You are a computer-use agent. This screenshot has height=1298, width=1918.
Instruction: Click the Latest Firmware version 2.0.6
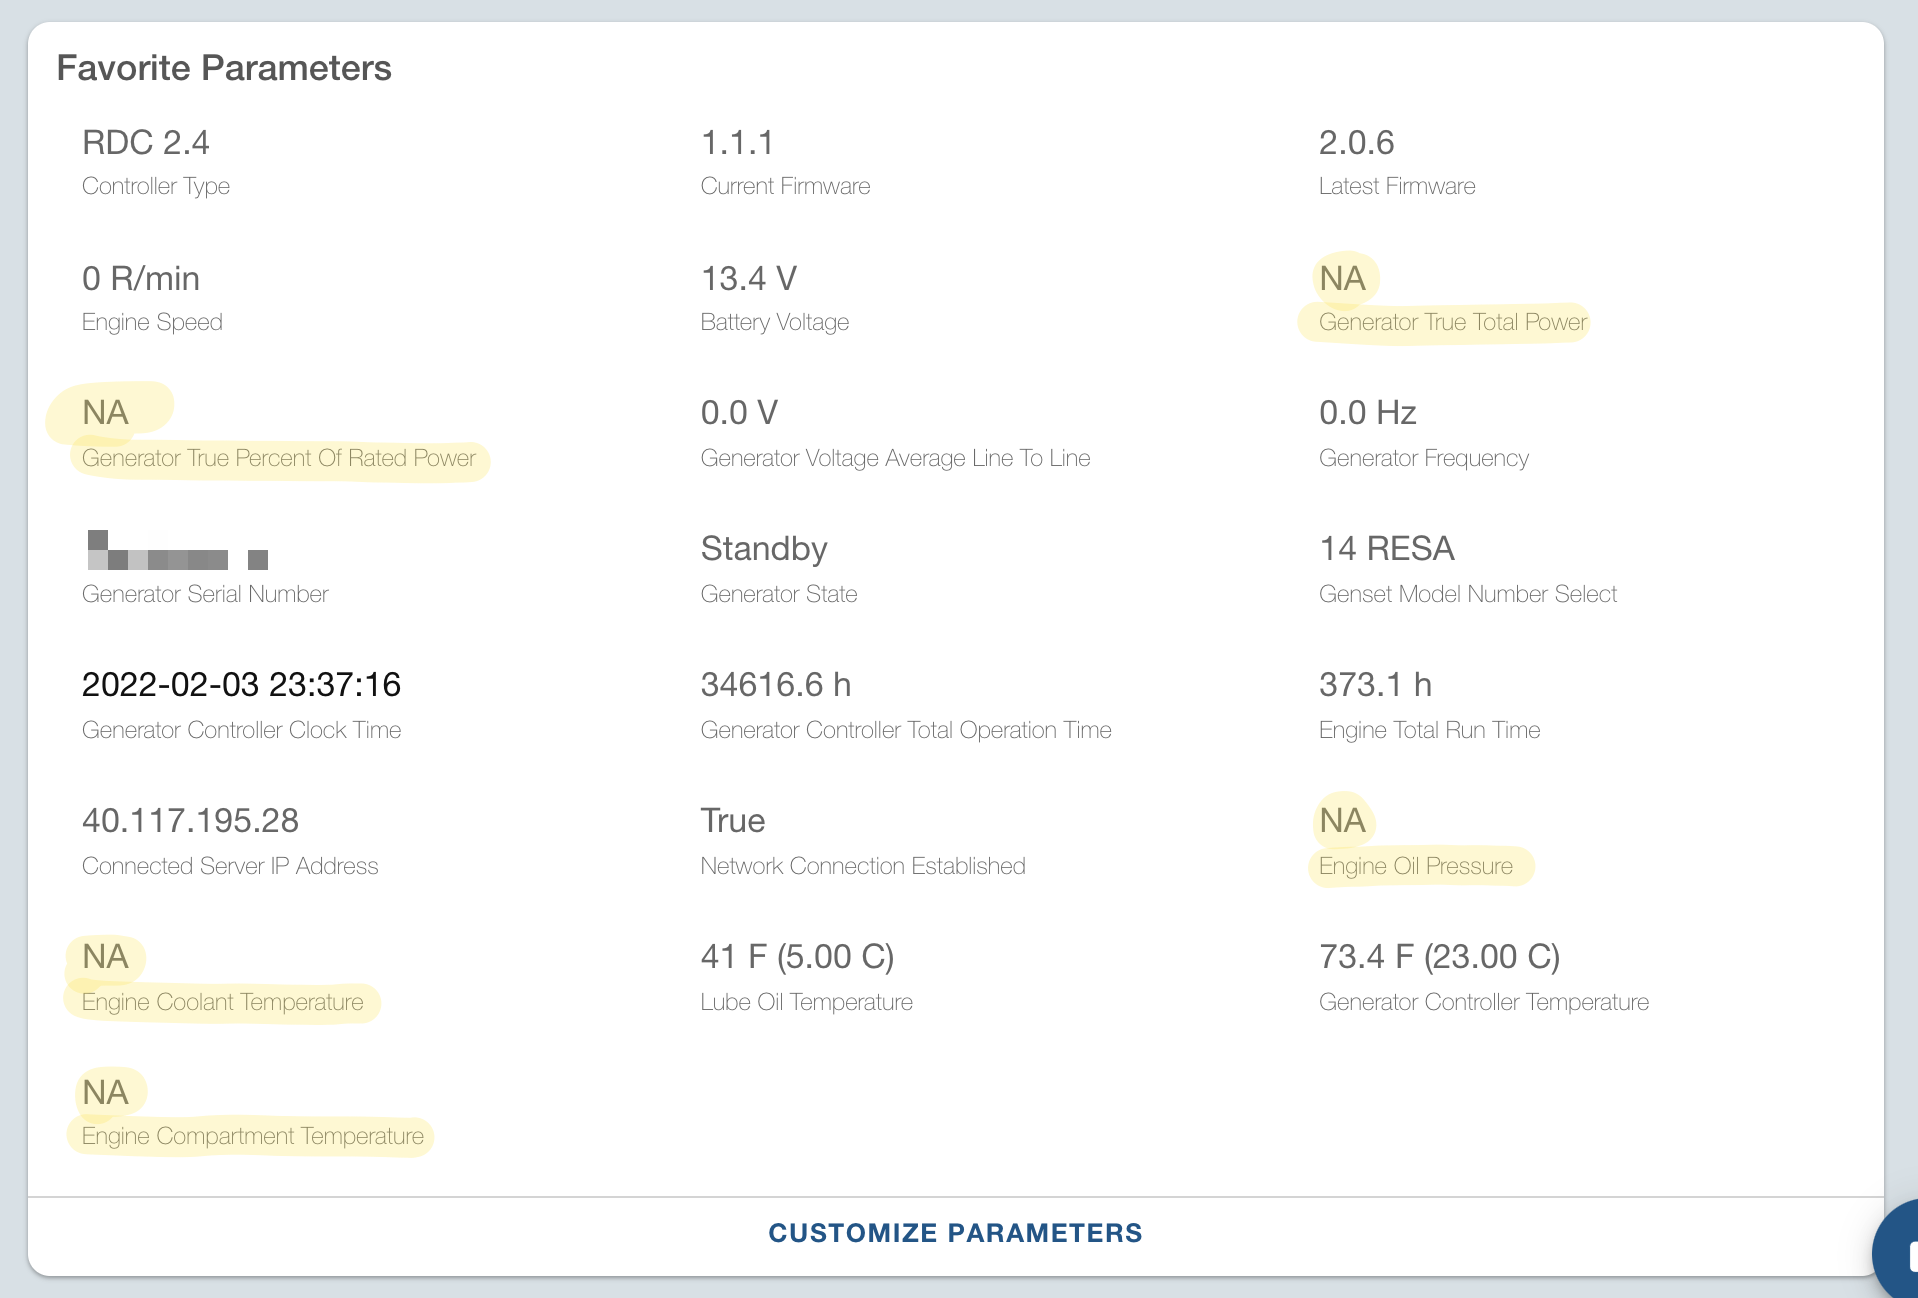click(x=1356, y=142)
